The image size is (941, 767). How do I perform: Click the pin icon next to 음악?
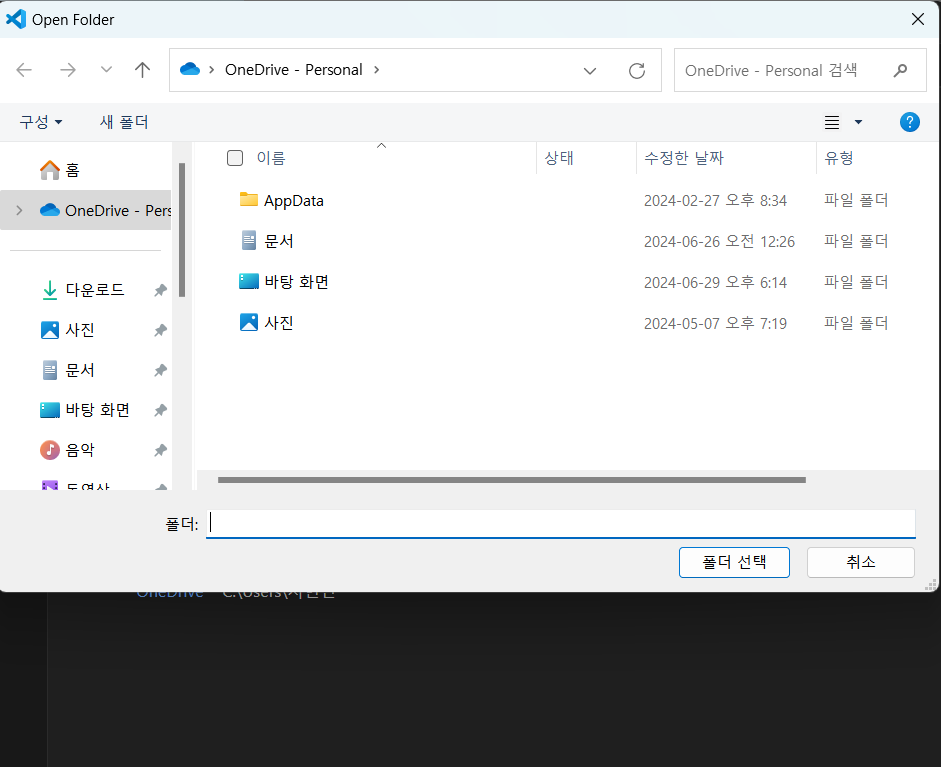160,450
